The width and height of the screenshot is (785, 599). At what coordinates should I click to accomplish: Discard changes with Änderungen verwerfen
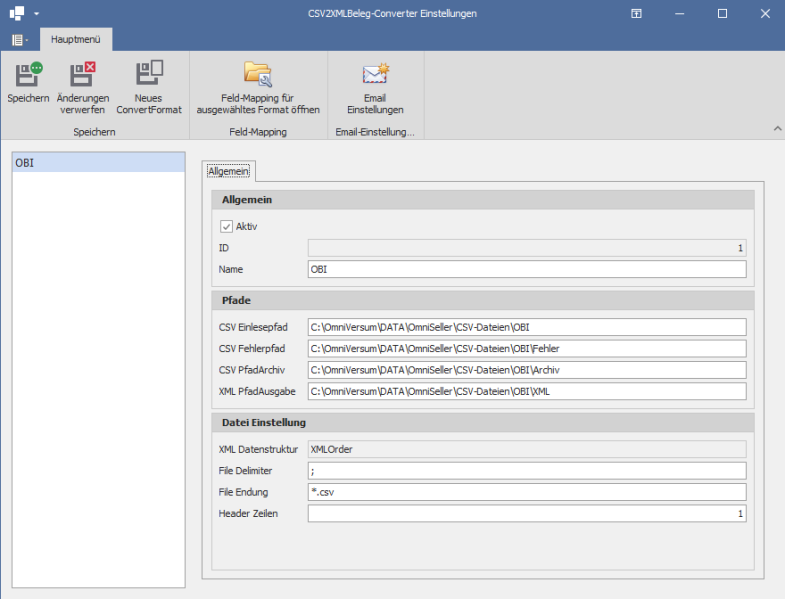coord(82,76)
